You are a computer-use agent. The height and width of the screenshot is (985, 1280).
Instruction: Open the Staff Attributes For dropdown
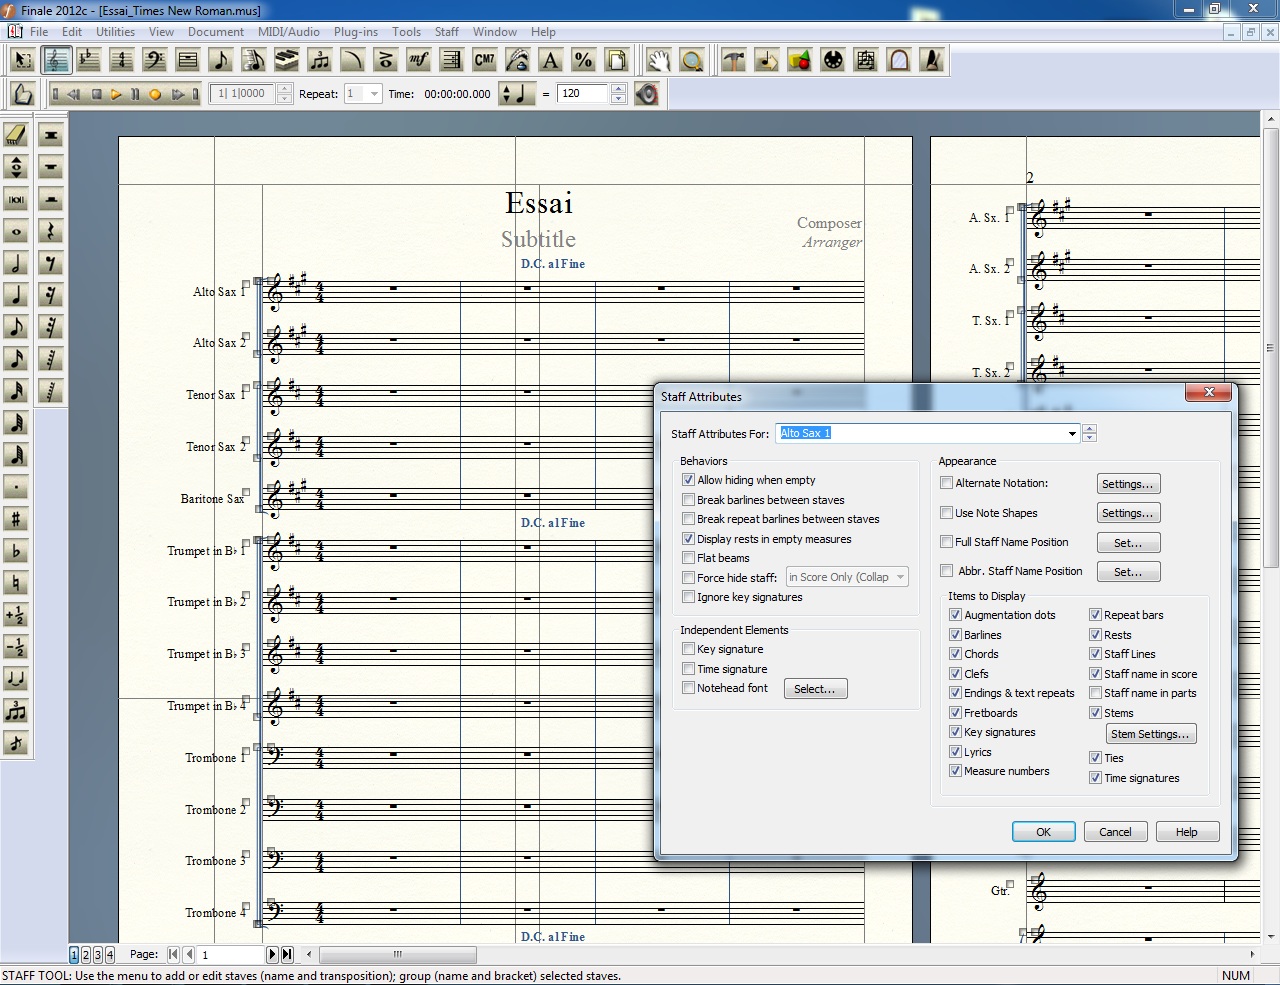1072,434
